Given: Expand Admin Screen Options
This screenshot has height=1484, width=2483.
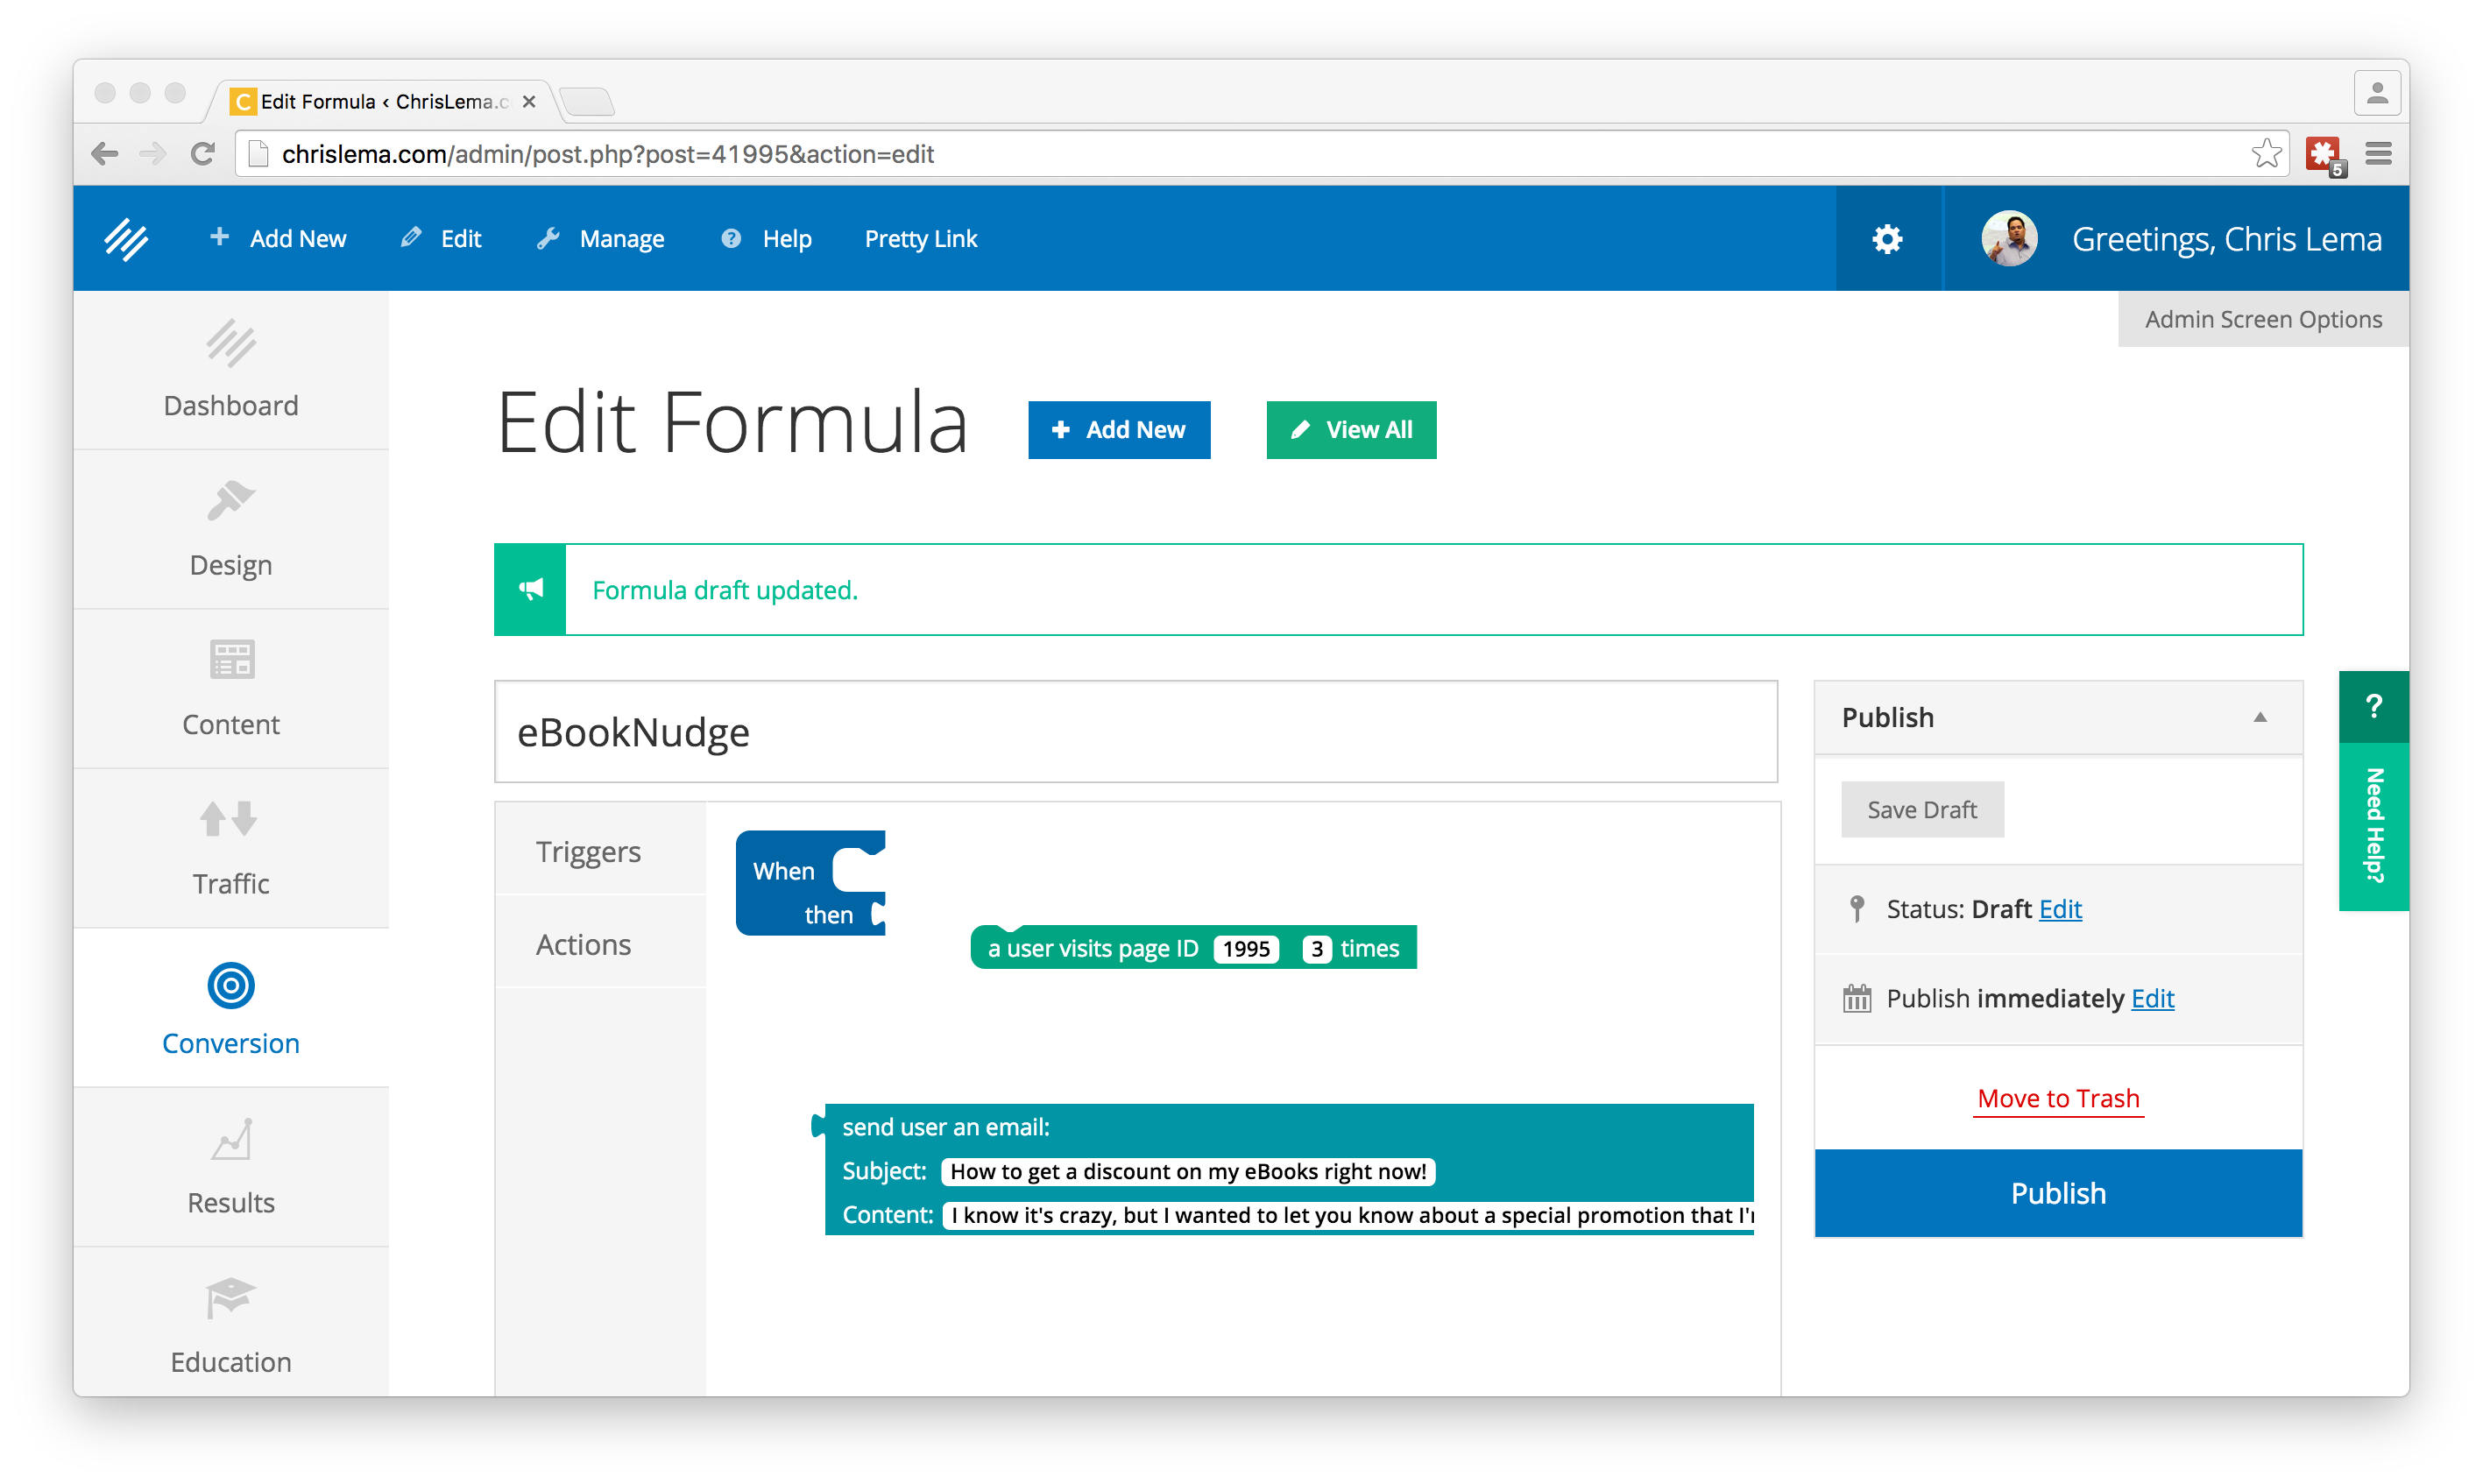Looking at the screenshot, I should 2262,319.
